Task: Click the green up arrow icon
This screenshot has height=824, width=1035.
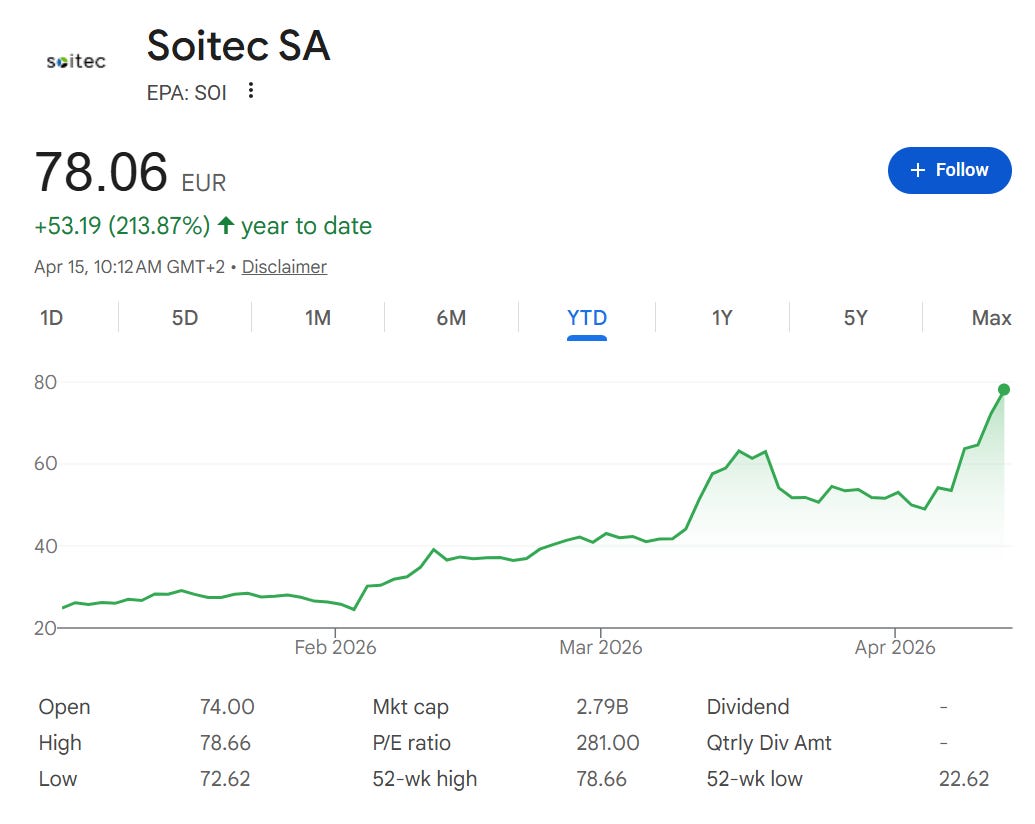Action: [x=226, y=225]
